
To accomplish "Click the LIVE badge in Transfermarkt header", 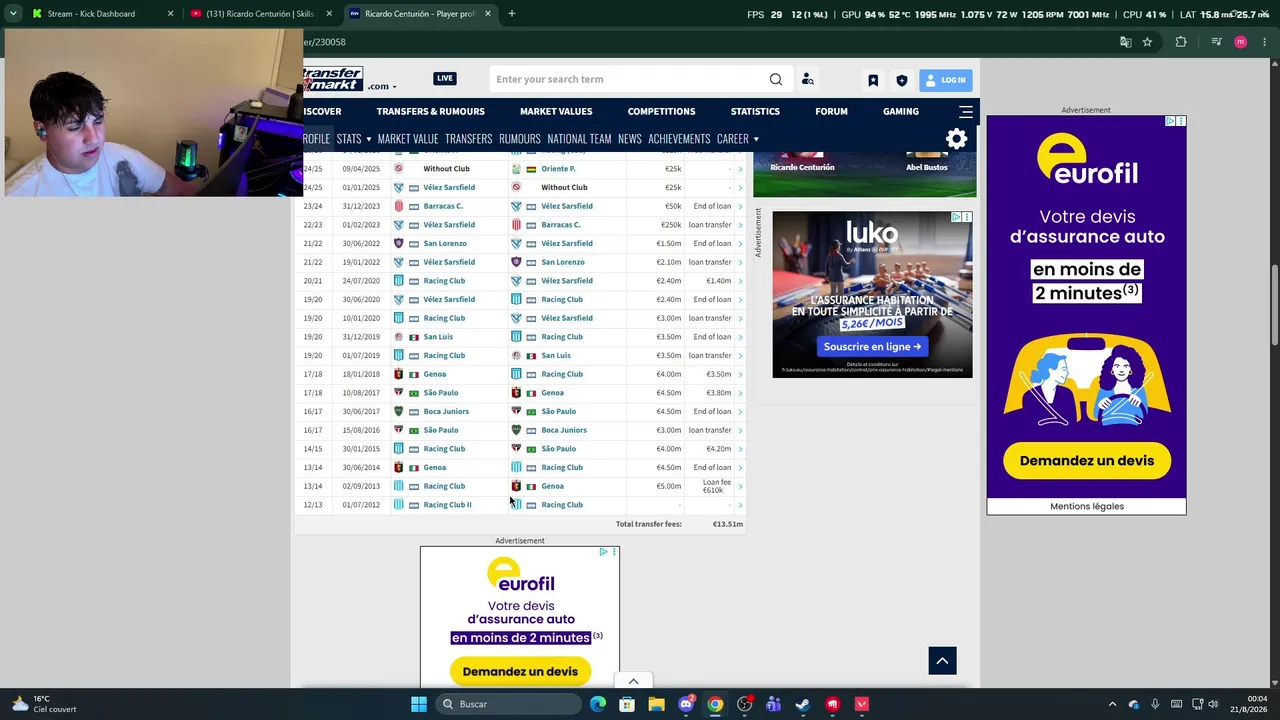I will (x=445, y=78).
